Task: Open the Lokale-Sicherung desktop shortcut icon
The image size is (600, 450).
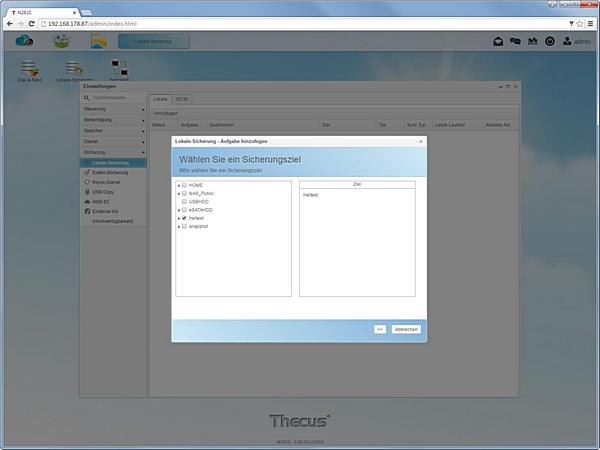Action: pyautogui.click(x=74, y=68)
